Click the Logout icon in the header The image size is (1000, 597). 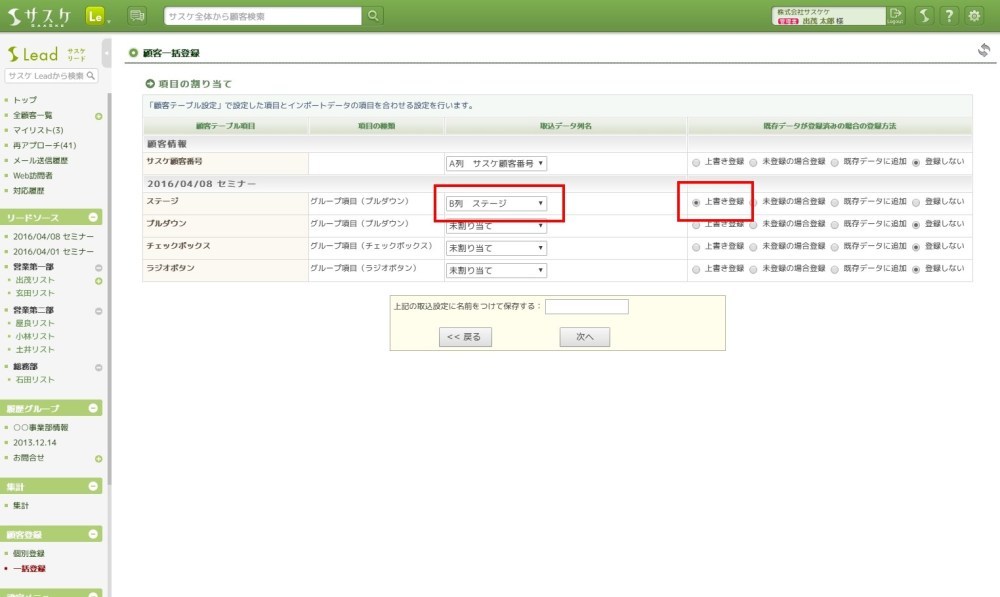tap(895, 15)
